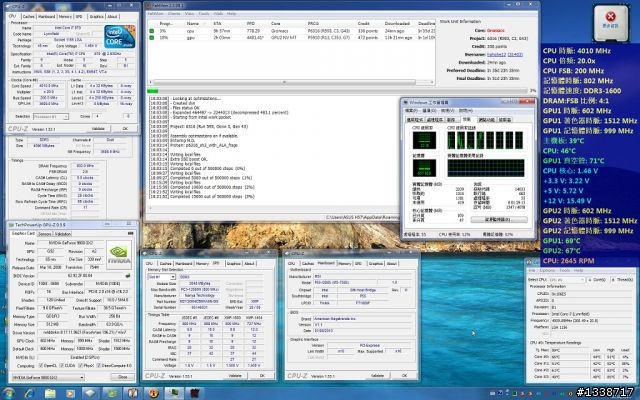Open the File menu in Core Temp
Screen dimensions: 640x400
(x=532, y=271)
